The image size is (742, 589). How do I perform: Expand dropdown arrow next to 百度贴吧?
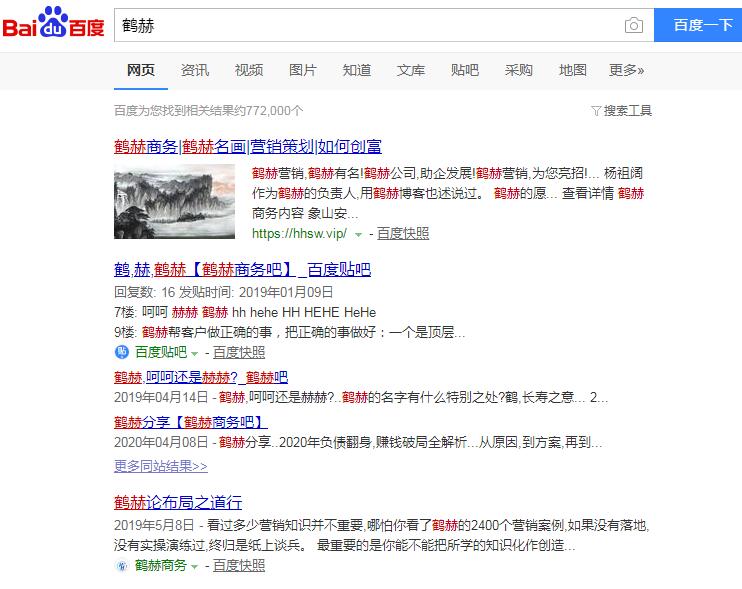[195, 353]
